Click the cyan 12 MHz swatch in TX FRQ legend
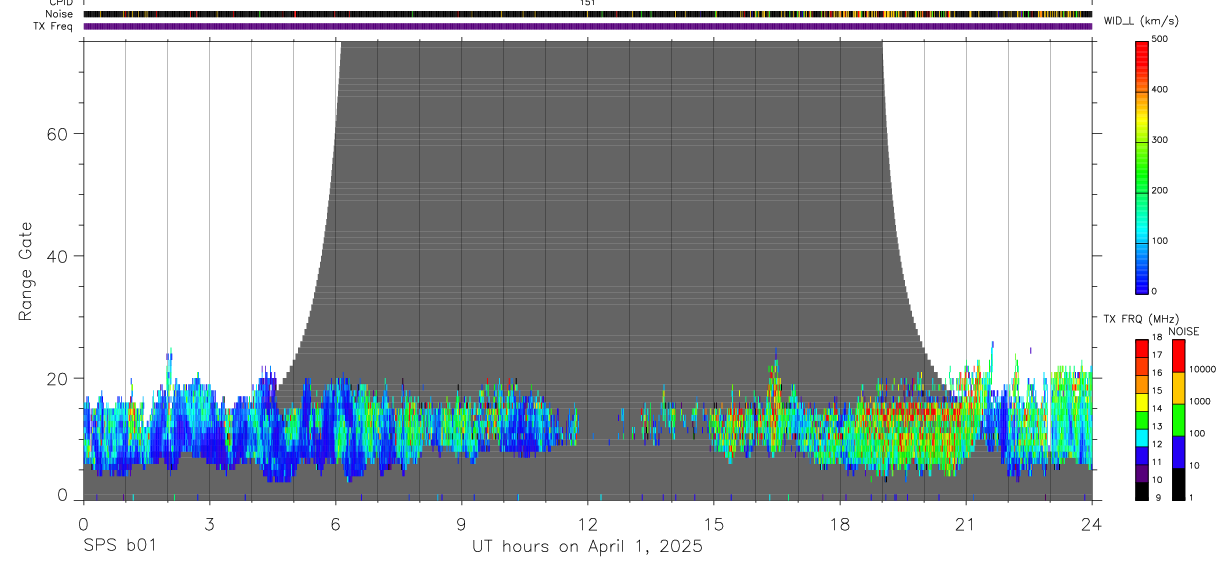The width and height of the screenshot is (1228, 567). tap(1142, 438)
